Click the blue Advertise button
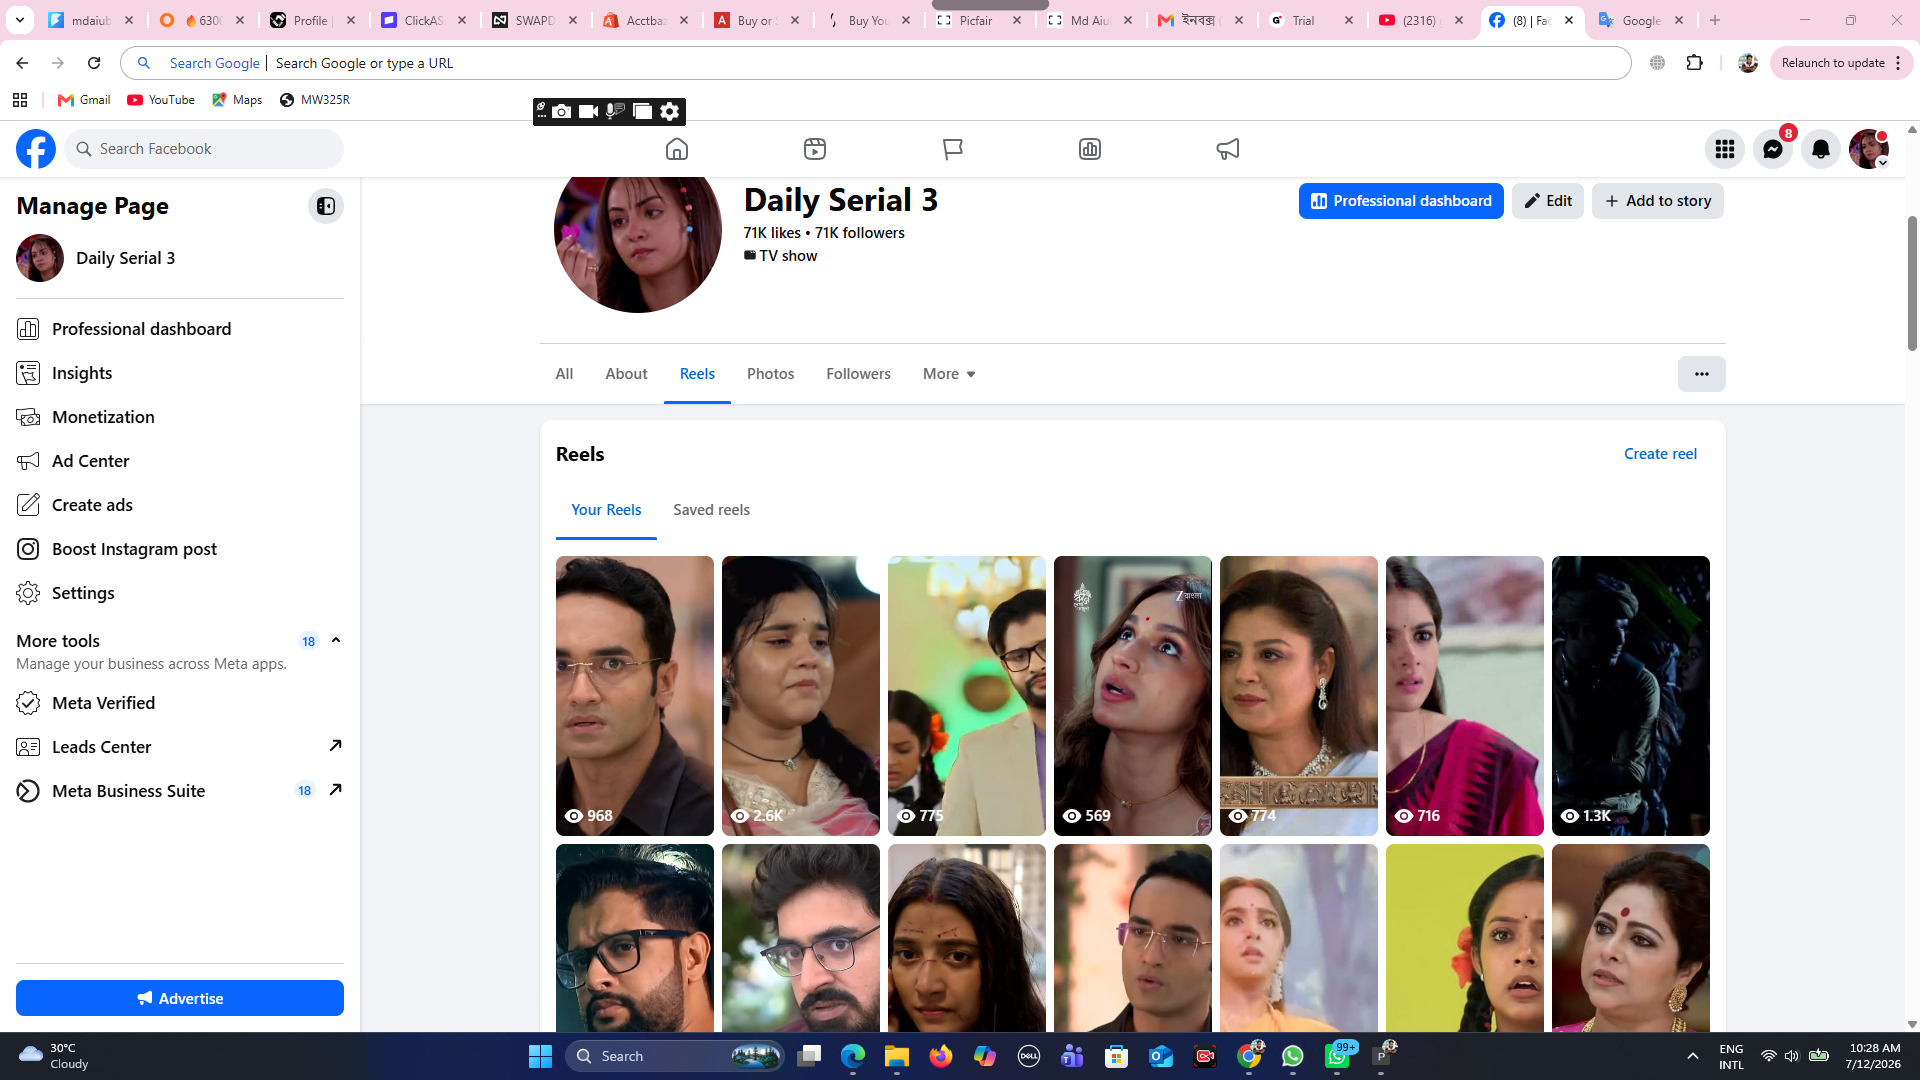Image resolution: width=1920 pixels, height=1080 pixels. (x=180, y=998)
